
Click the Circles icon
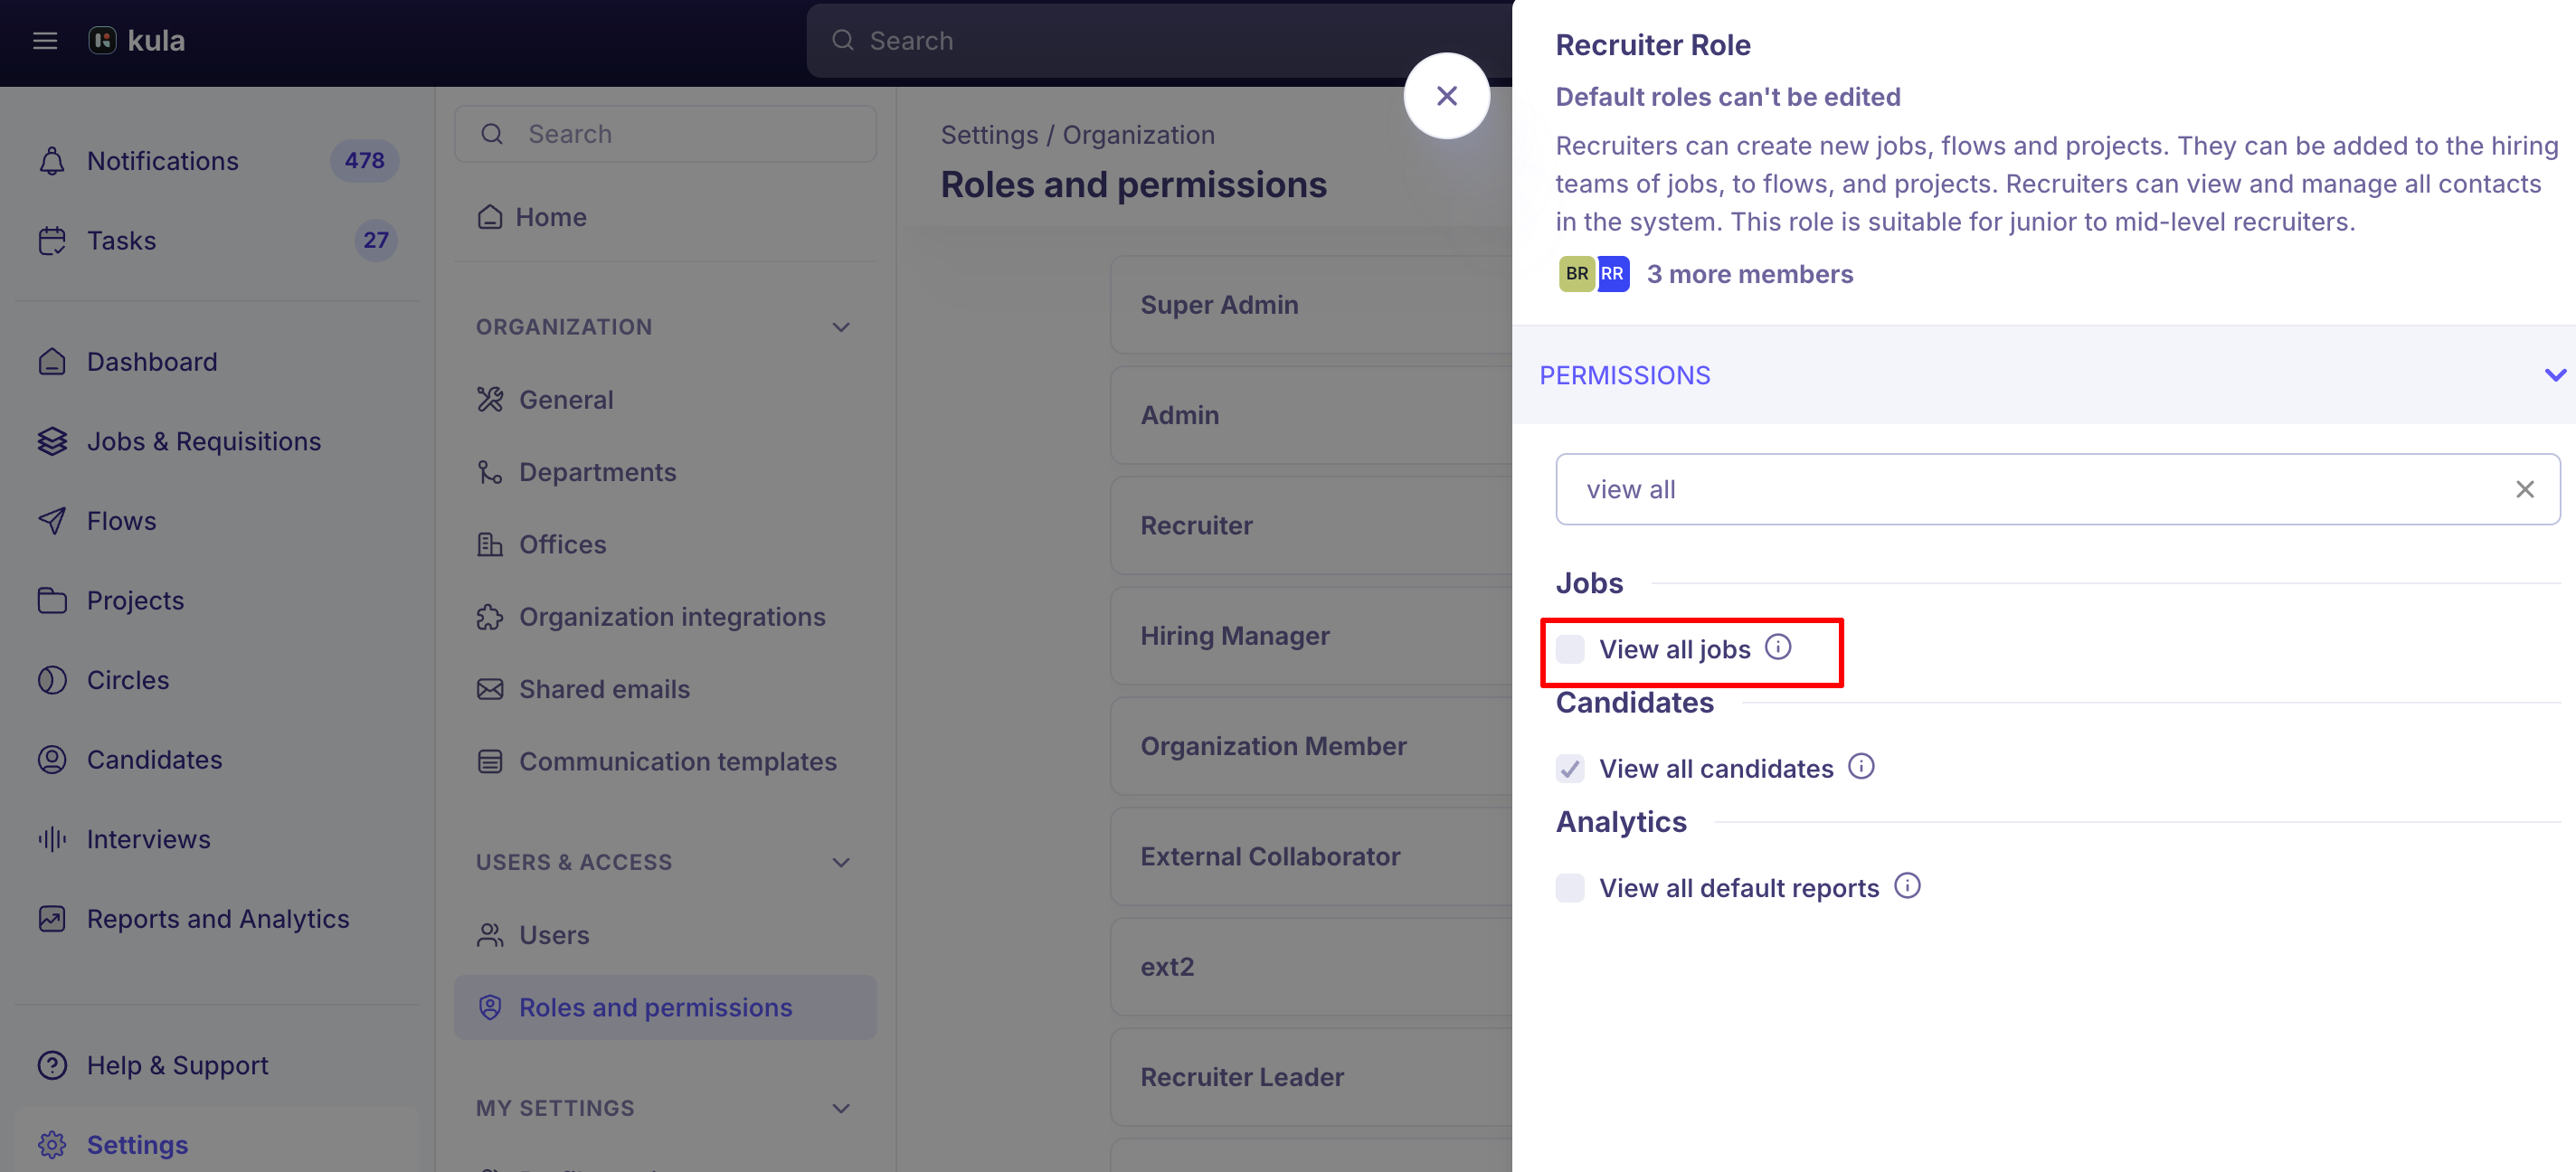coord(52,680)
